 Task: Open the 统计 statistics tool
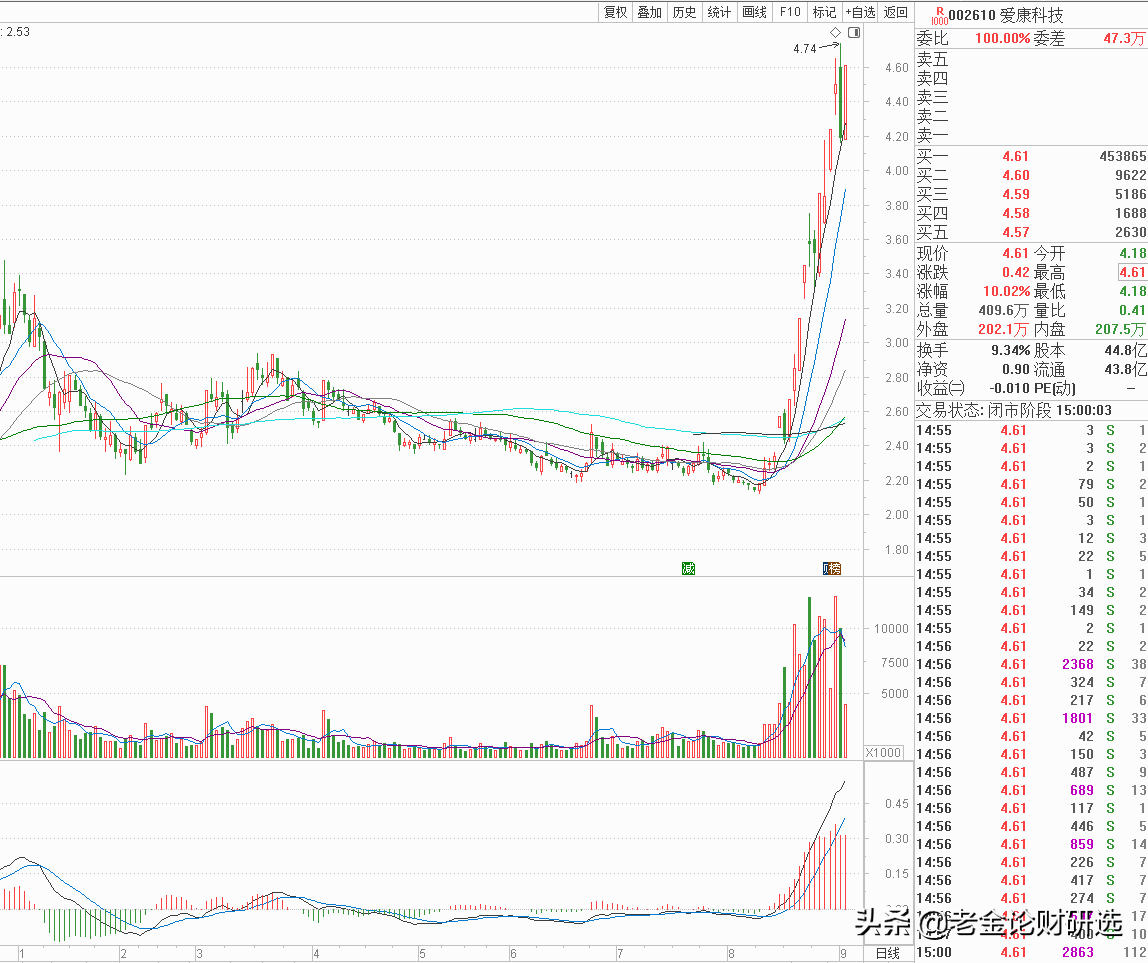(719, 12)
